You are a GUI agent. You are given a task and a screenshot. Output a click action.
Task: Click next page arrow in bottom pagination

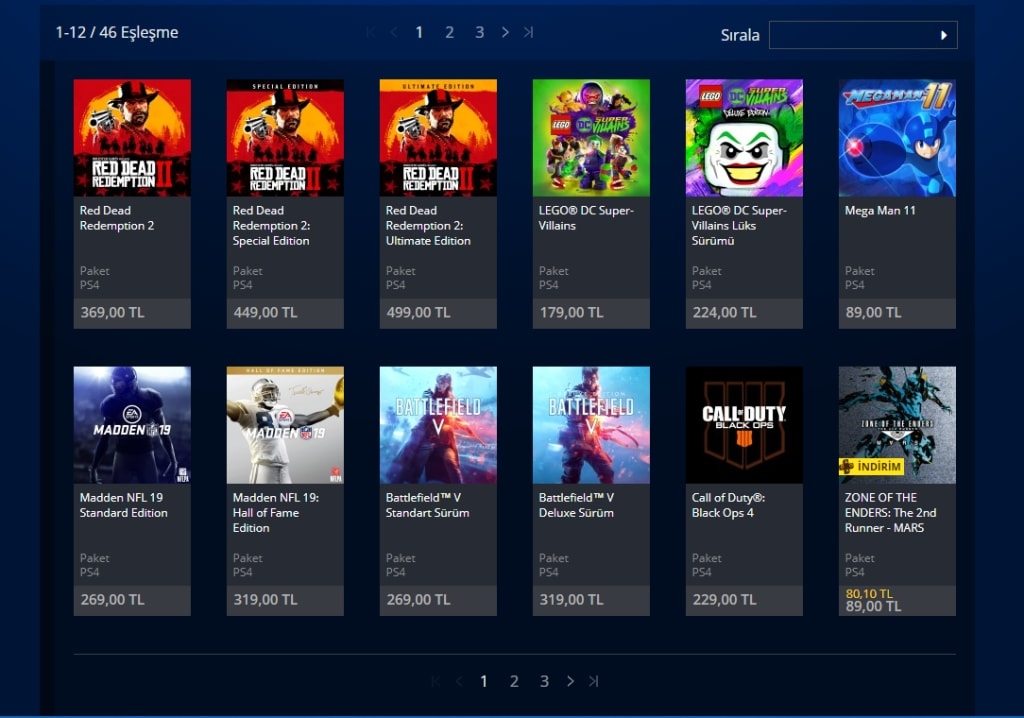point(570,681)
